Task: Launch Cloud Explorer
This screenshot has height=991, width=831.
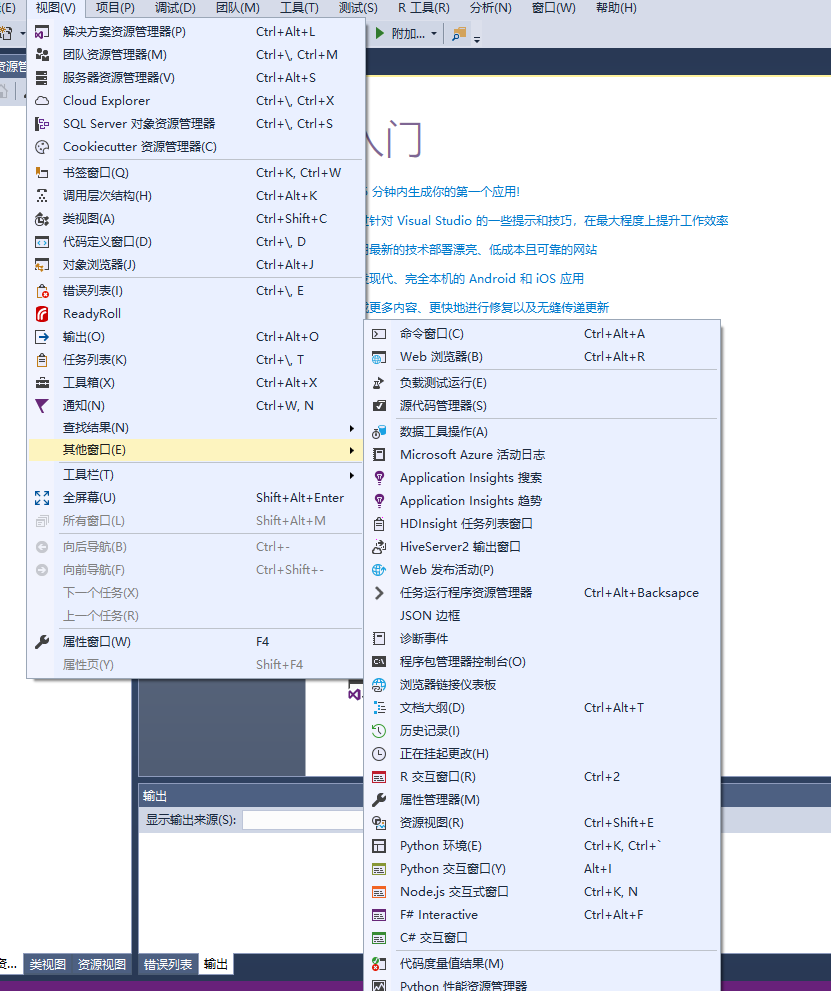Action: click(105, 101)
